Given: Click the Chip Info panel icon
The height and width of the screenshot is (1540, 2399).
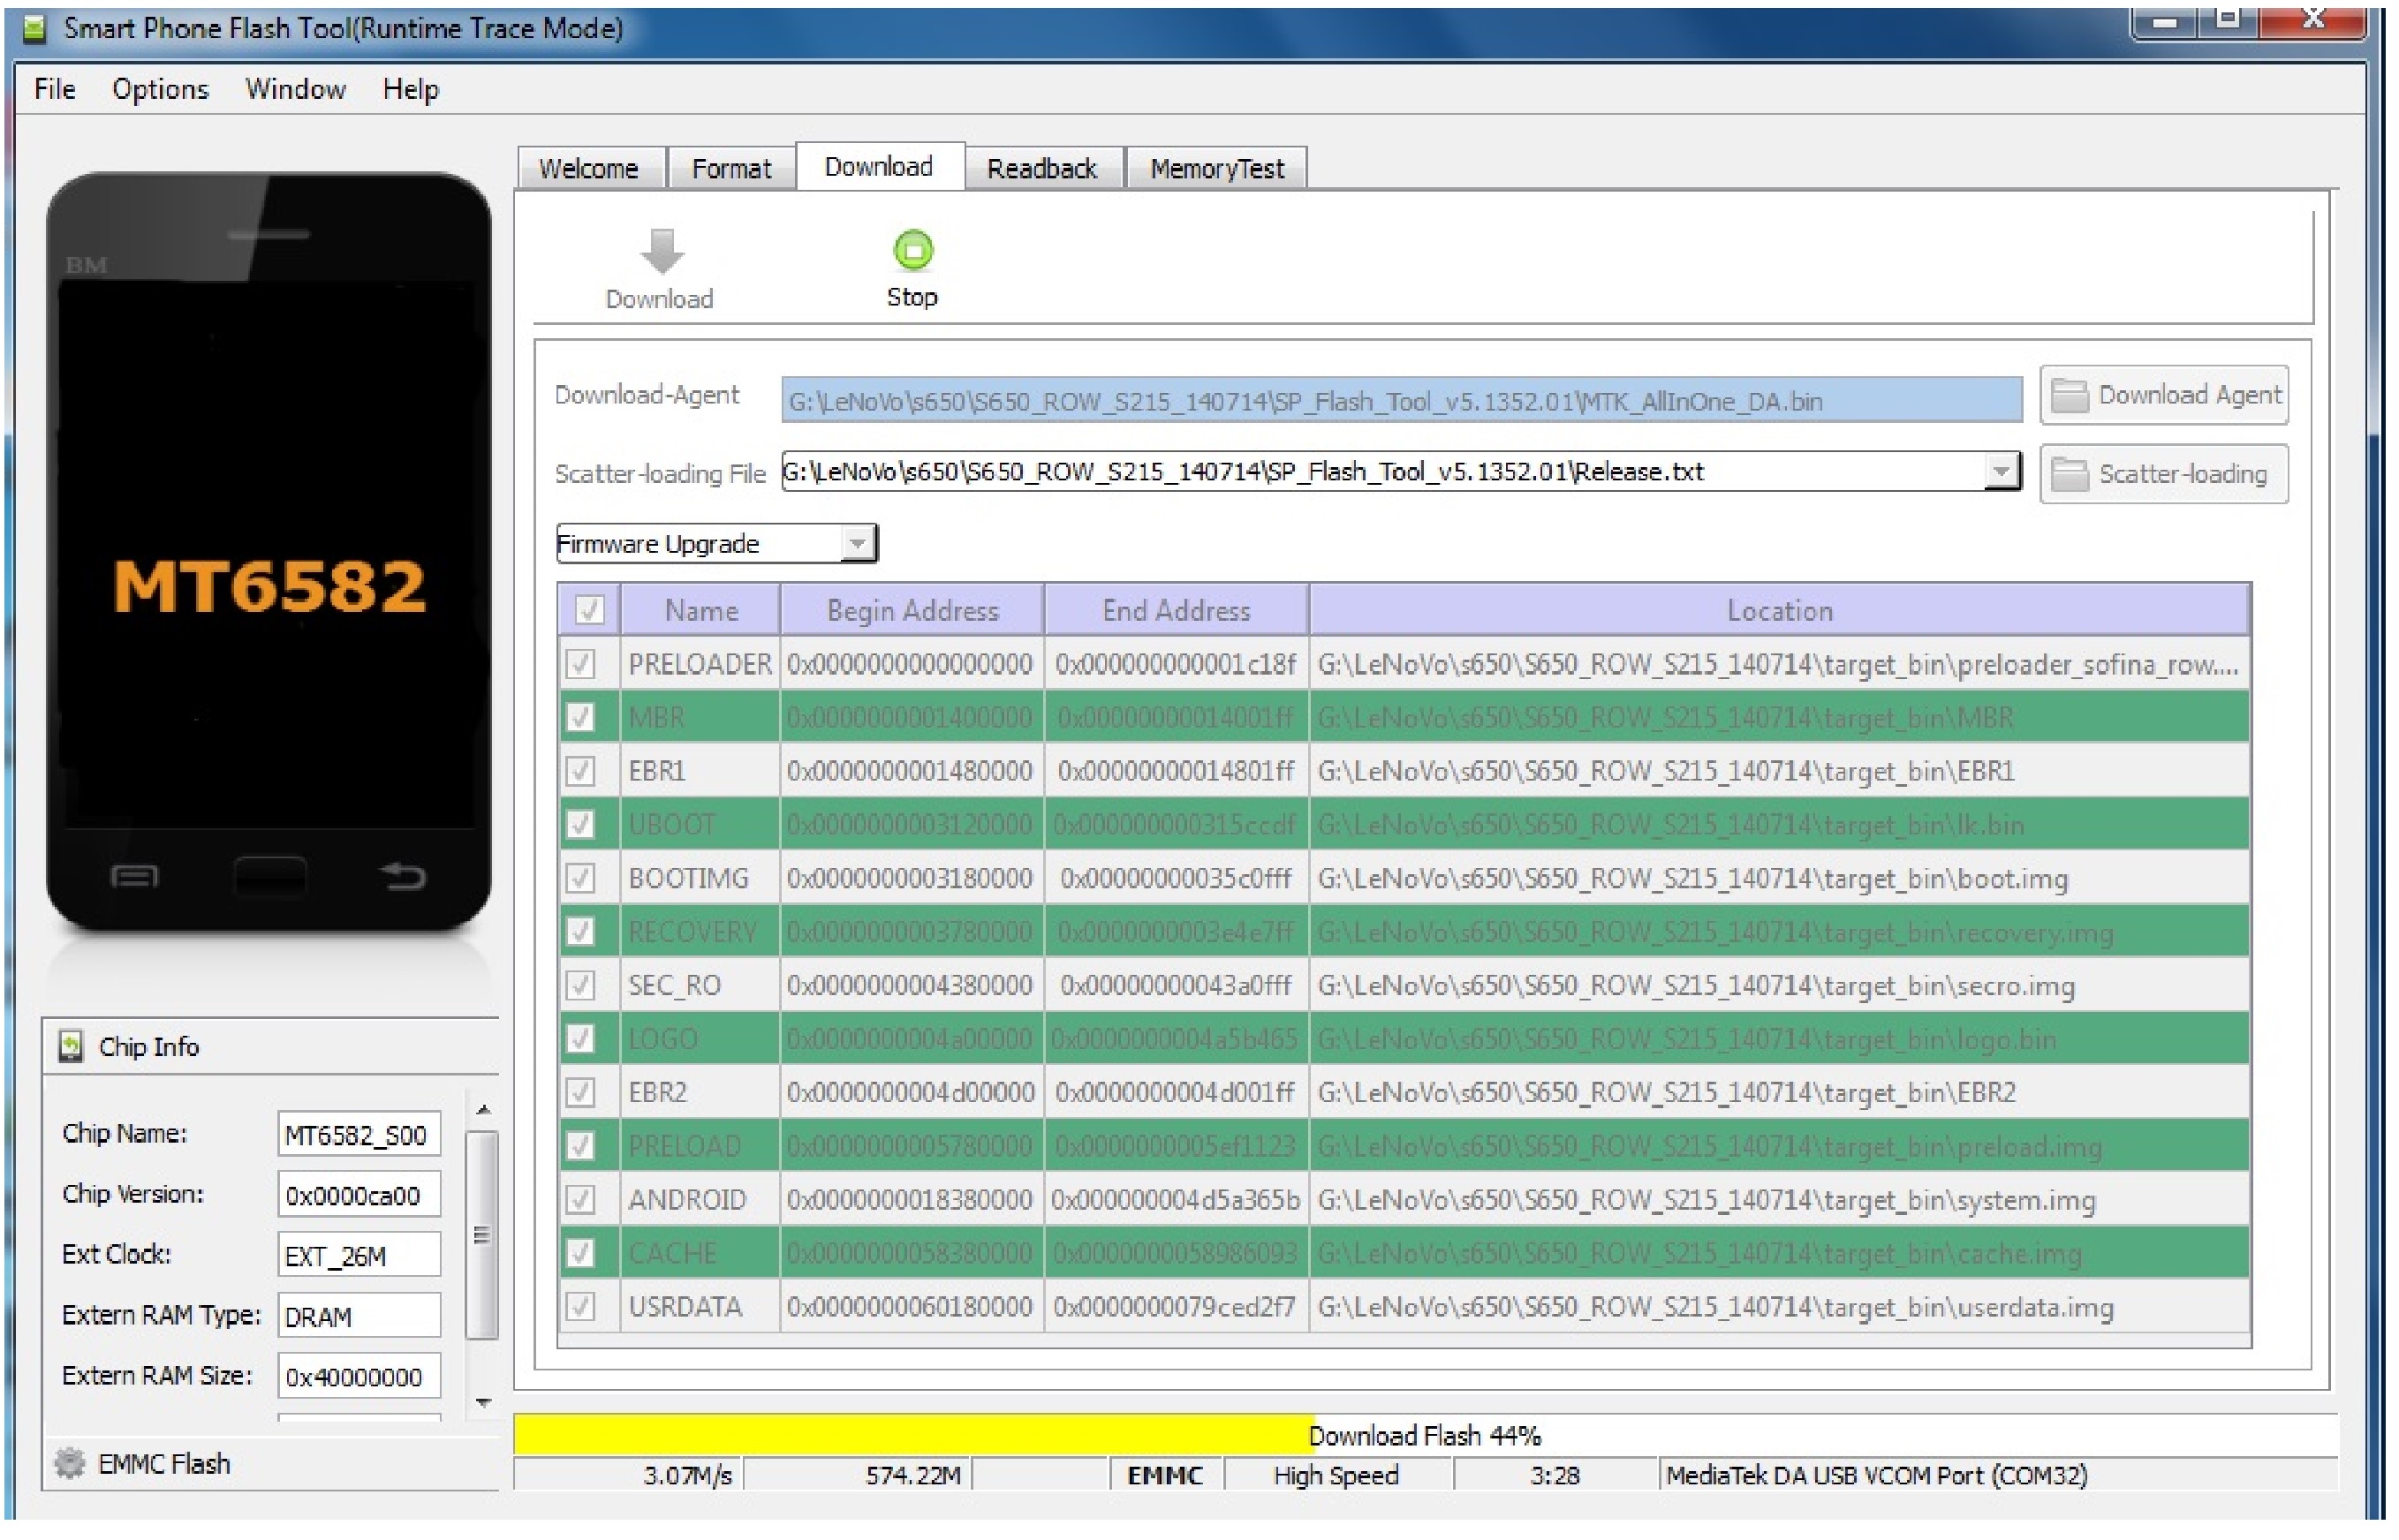Looking at the screenshot, I should tap(71, 1047).
